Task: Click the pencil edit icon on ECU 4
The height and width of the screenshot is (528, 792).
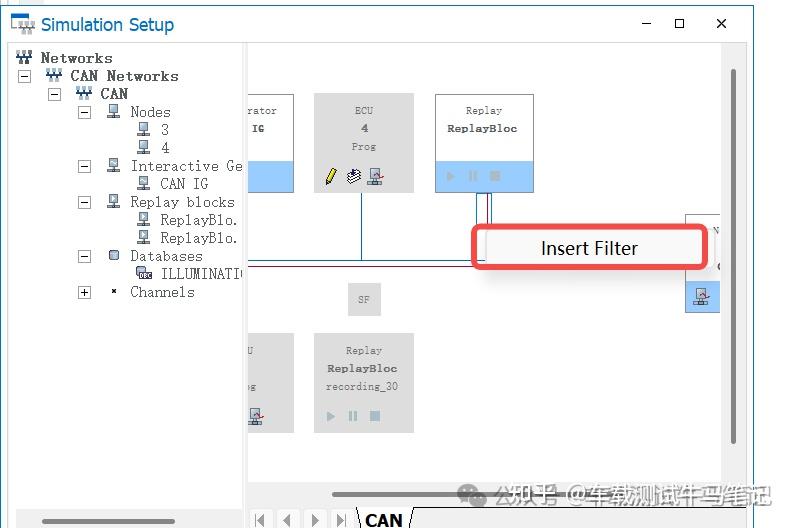Action: tap(331, 176)
